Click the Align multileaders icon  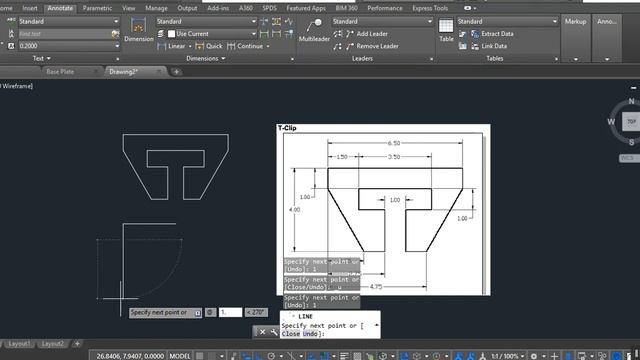point(337,34)
